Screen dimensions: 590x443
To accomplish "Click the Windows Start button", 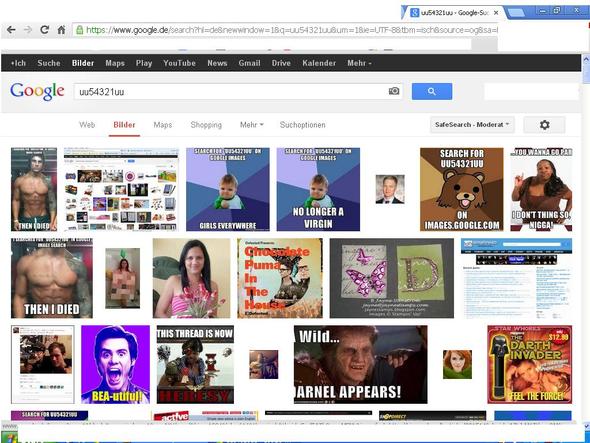I will (x=9, y=438).
